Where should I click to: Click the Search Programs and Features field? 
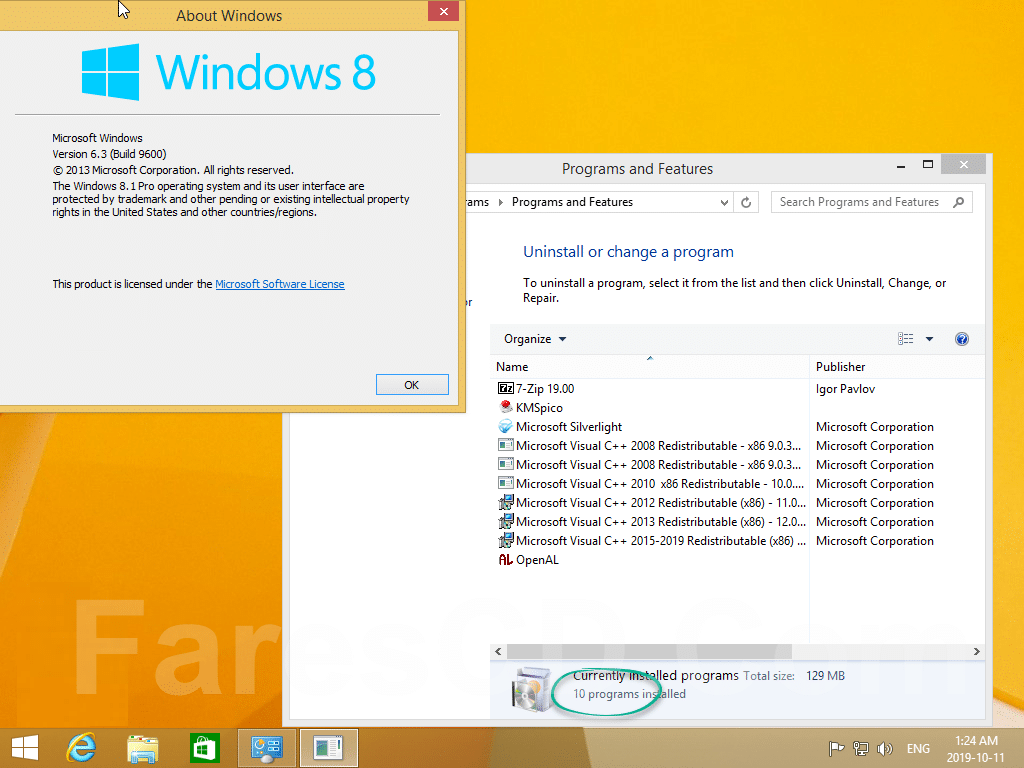coord(860,202)
